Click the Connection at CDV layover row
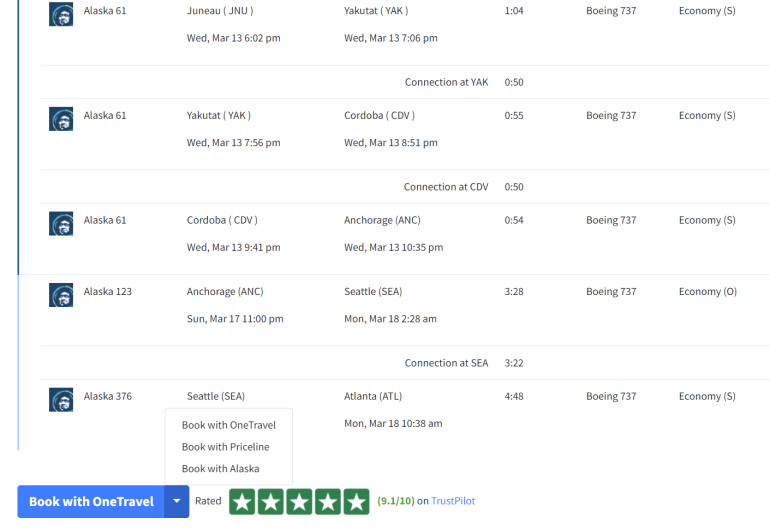The height and width of the screenshot is (530, 770). click(446, 187)
